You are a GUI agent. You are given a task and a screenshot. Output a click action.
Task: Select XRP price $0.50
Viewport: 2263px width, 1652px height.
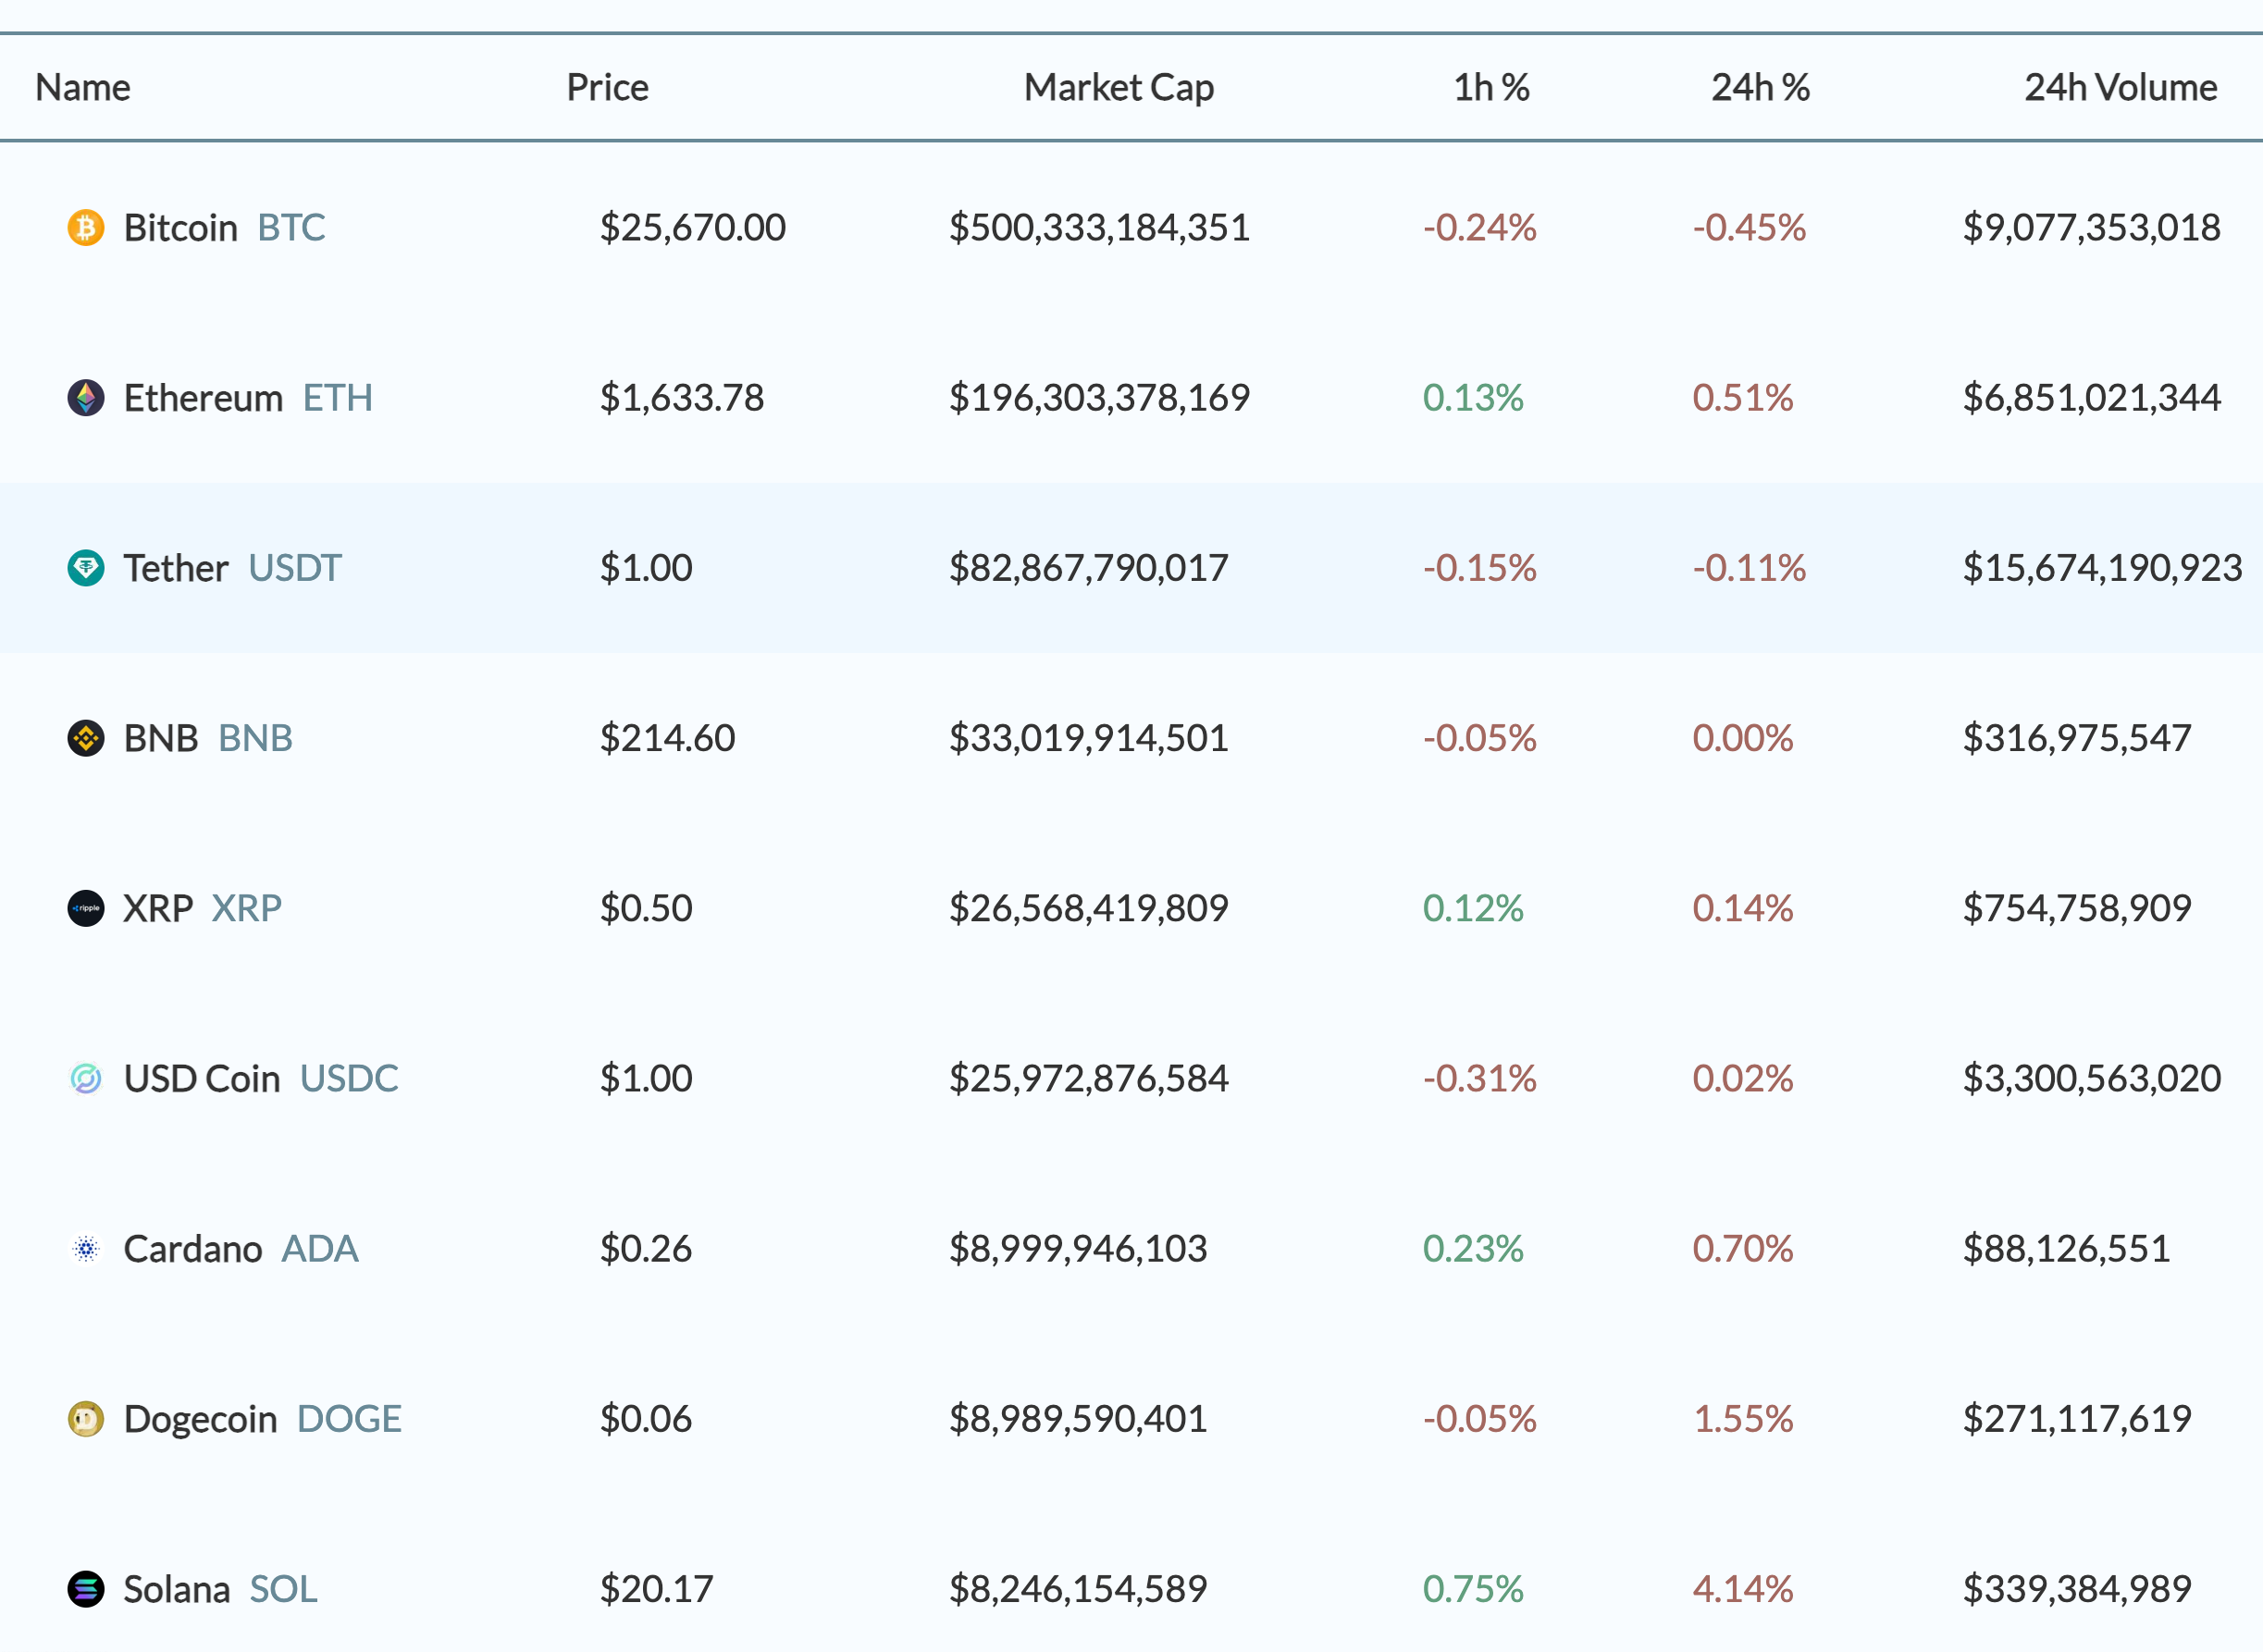click(646, 908)
